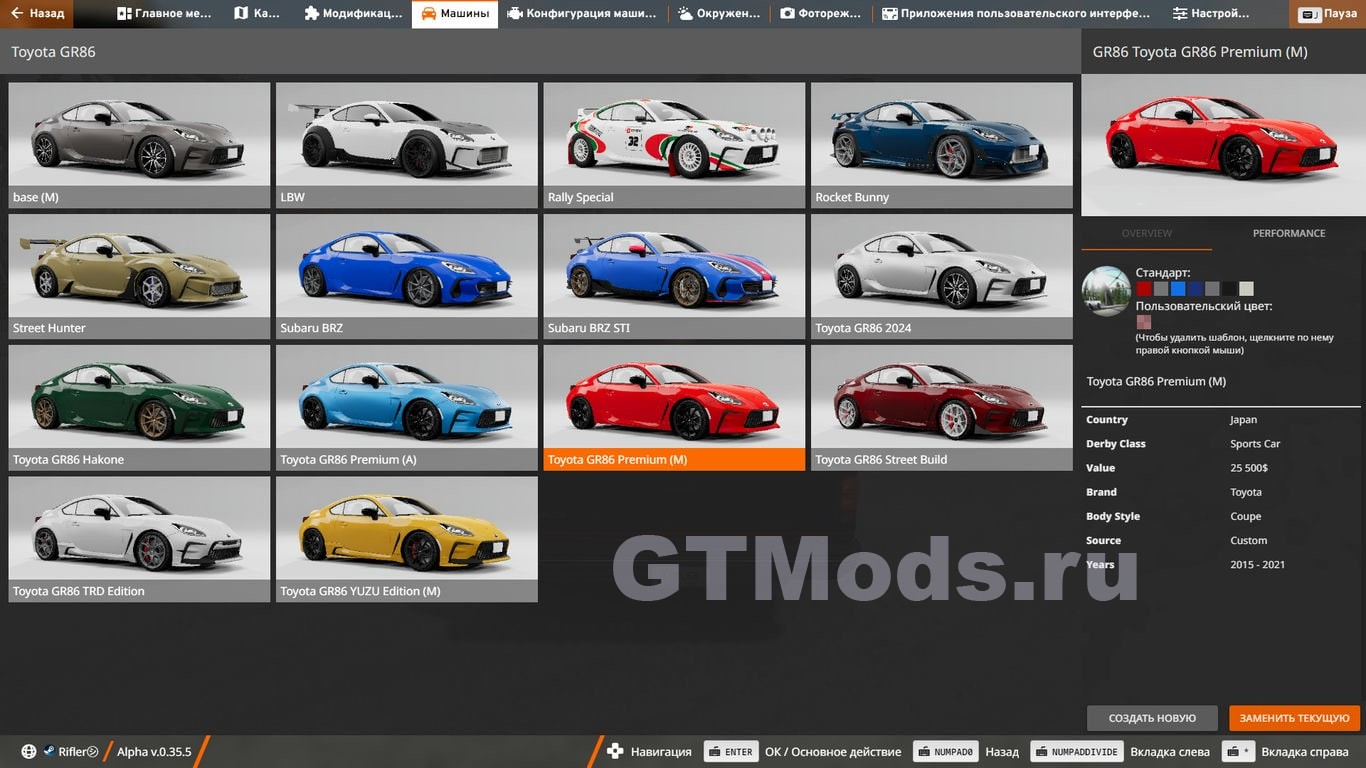Click the Навигация d-pad icon
The width and height of the screenshot is (1366, 768).
(615, 751)
